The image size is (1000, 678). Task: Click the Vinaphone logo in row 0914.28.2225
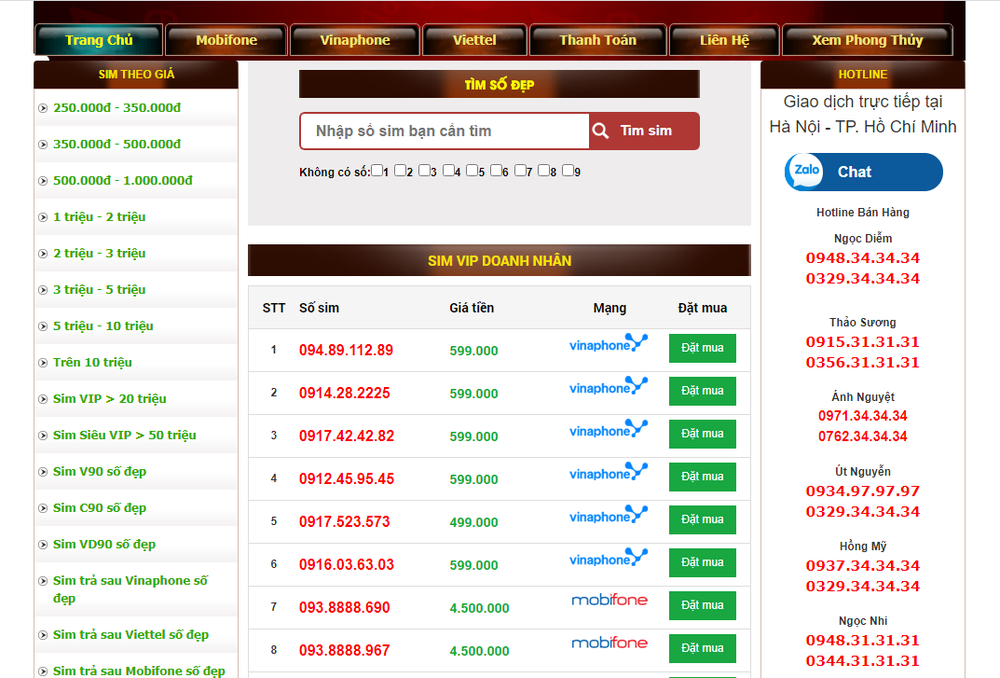tap(608, 386)
